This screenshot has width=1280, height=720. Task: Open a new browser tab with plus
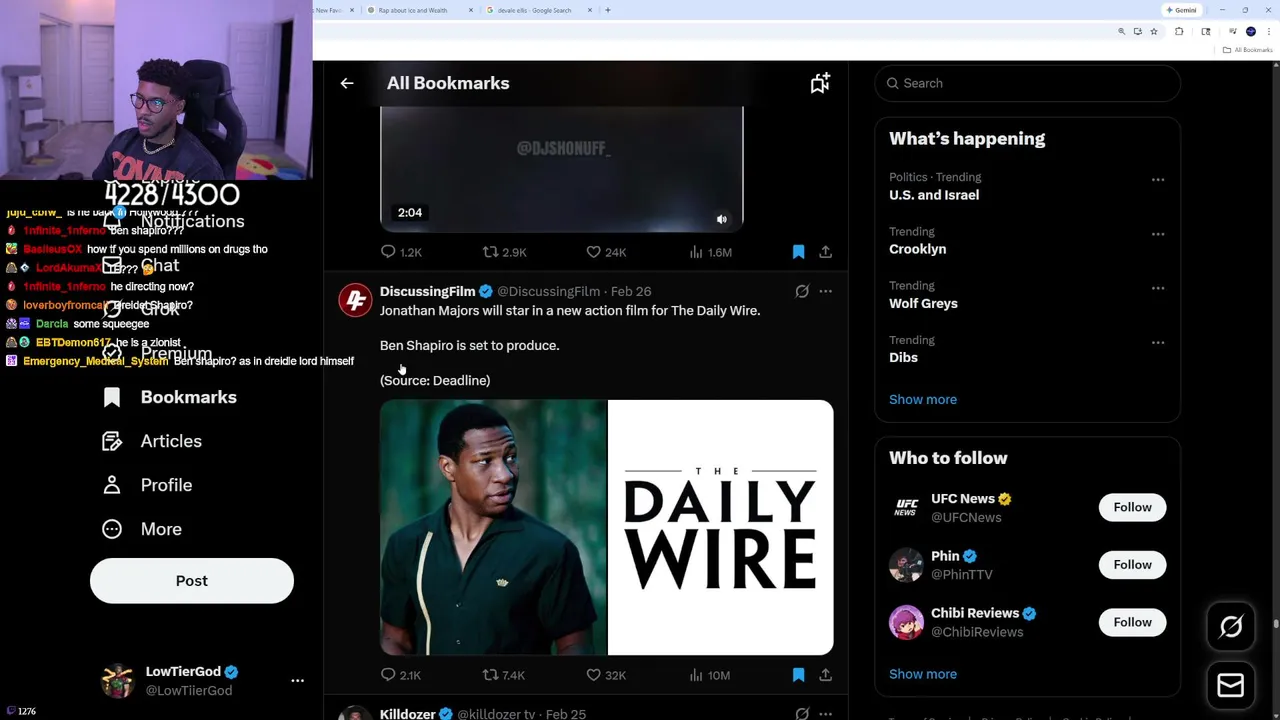tap(608, 10)
